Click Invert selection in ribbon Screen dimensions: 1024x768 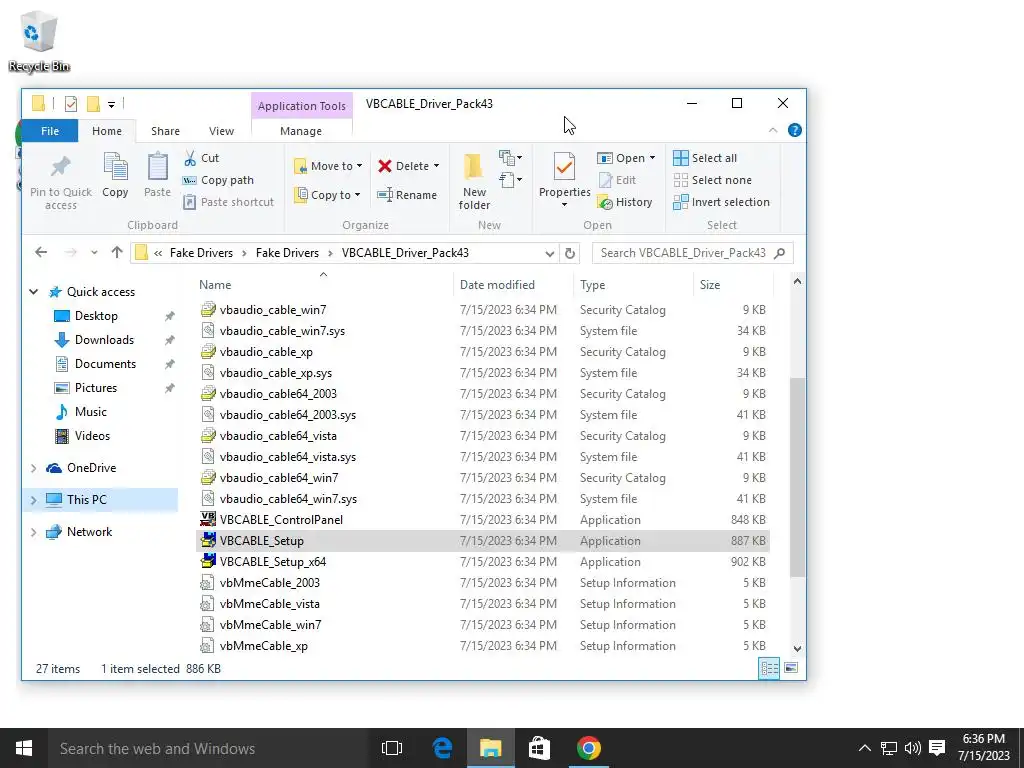[722, 202]
